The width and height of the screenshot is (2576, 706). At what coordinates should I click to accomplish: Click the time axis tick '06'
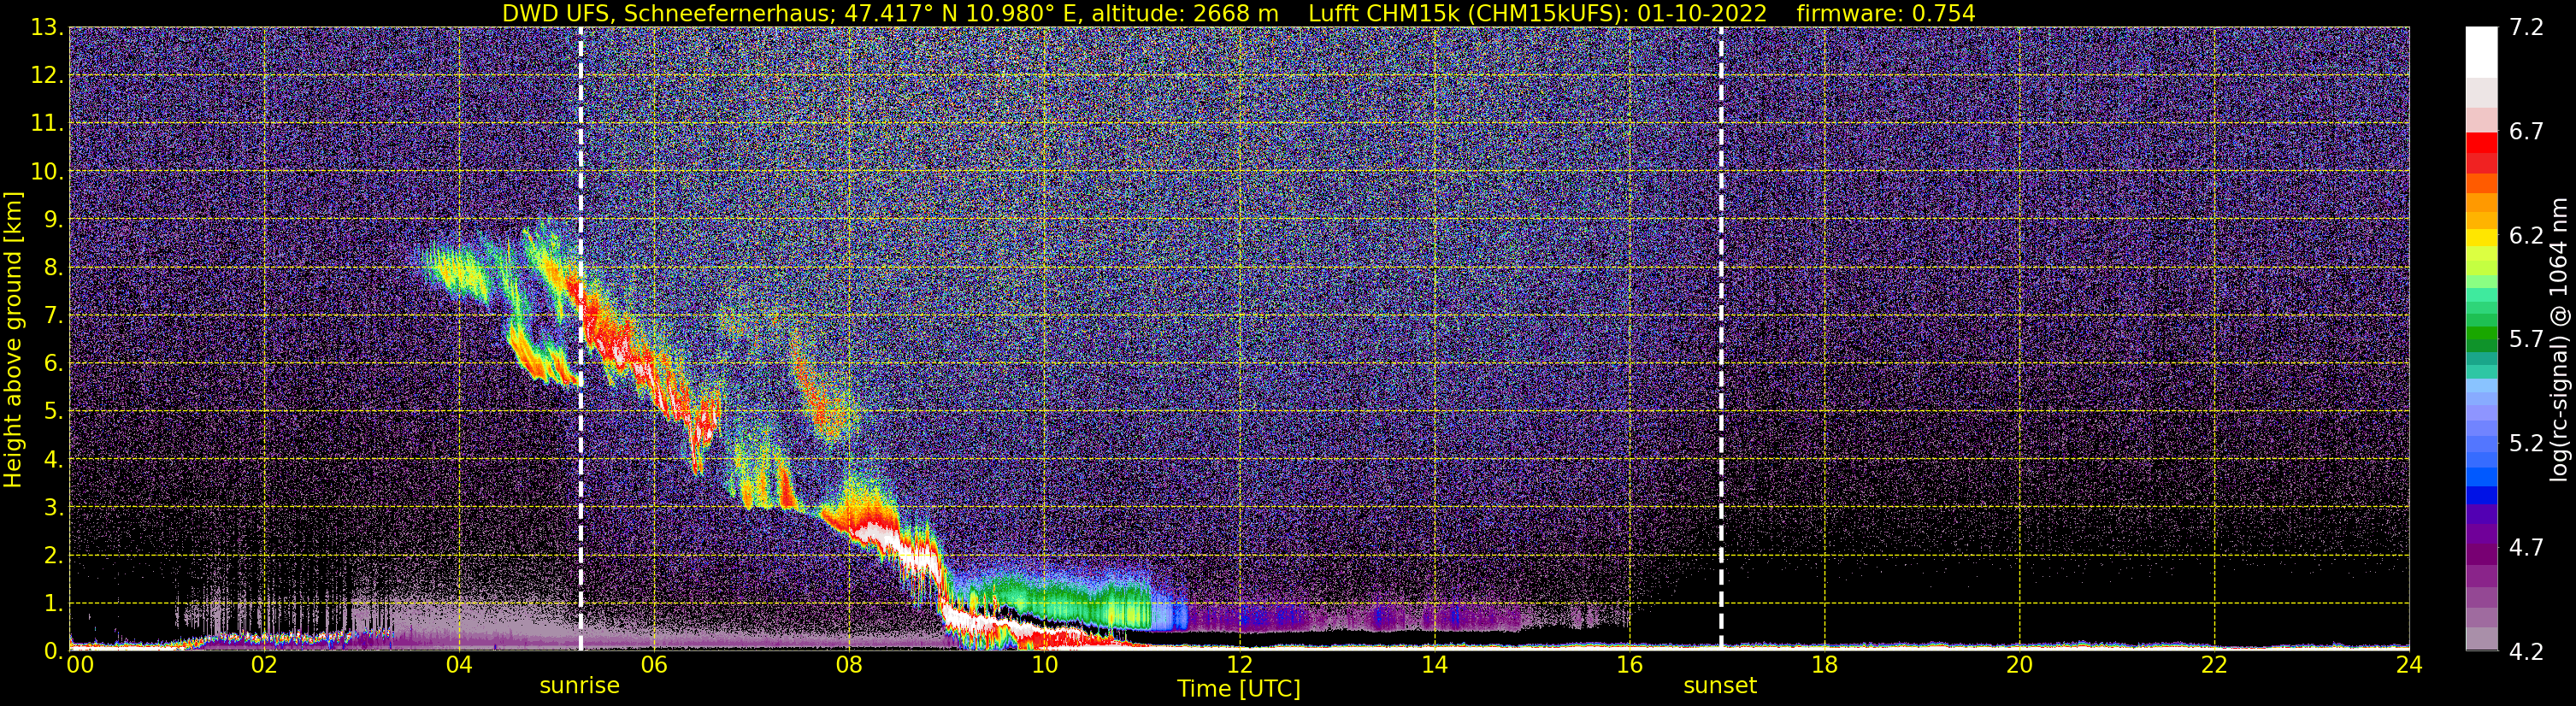(654, 666)
